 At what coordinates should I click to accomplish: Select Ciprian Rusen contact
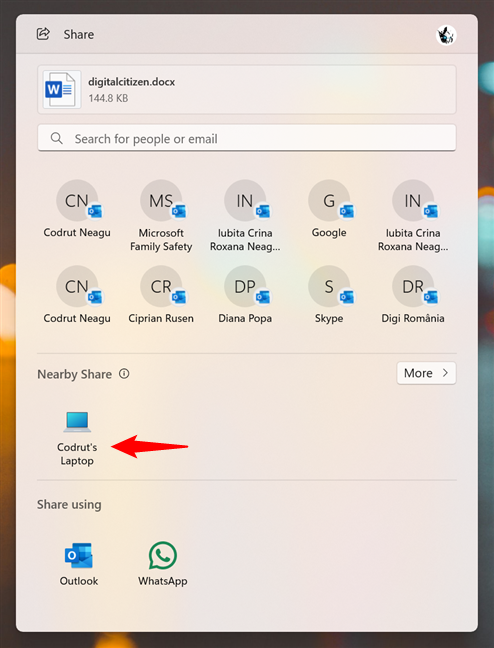pos(161,295)
